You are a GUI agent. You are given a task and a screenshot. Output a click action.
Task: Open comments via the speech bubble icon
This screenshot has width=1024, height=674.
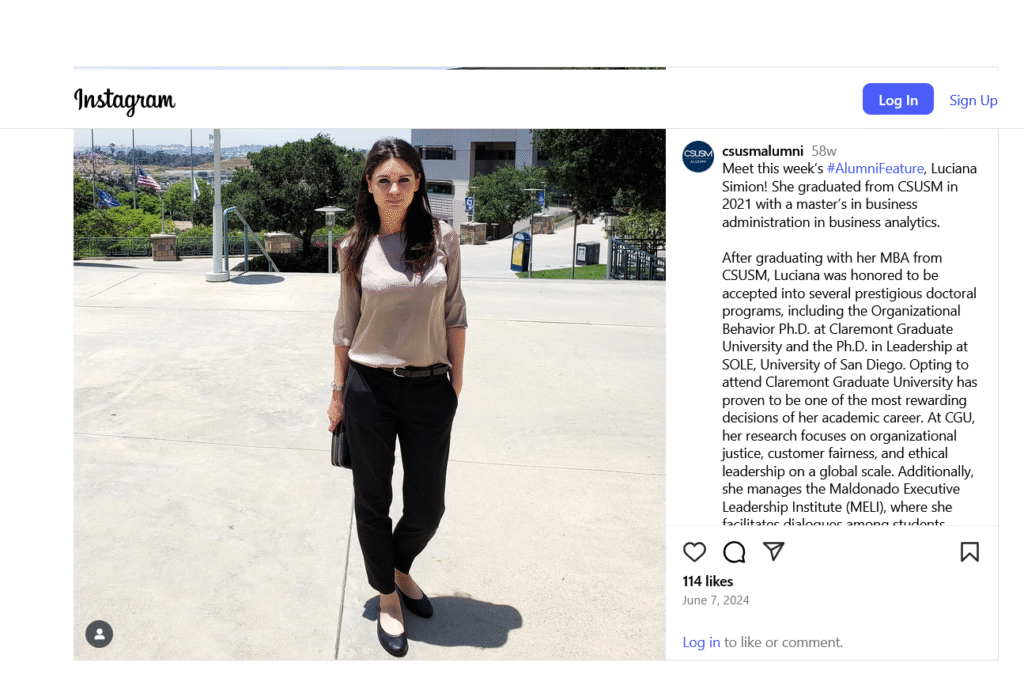pyautogui.click(x=734, y=552)
